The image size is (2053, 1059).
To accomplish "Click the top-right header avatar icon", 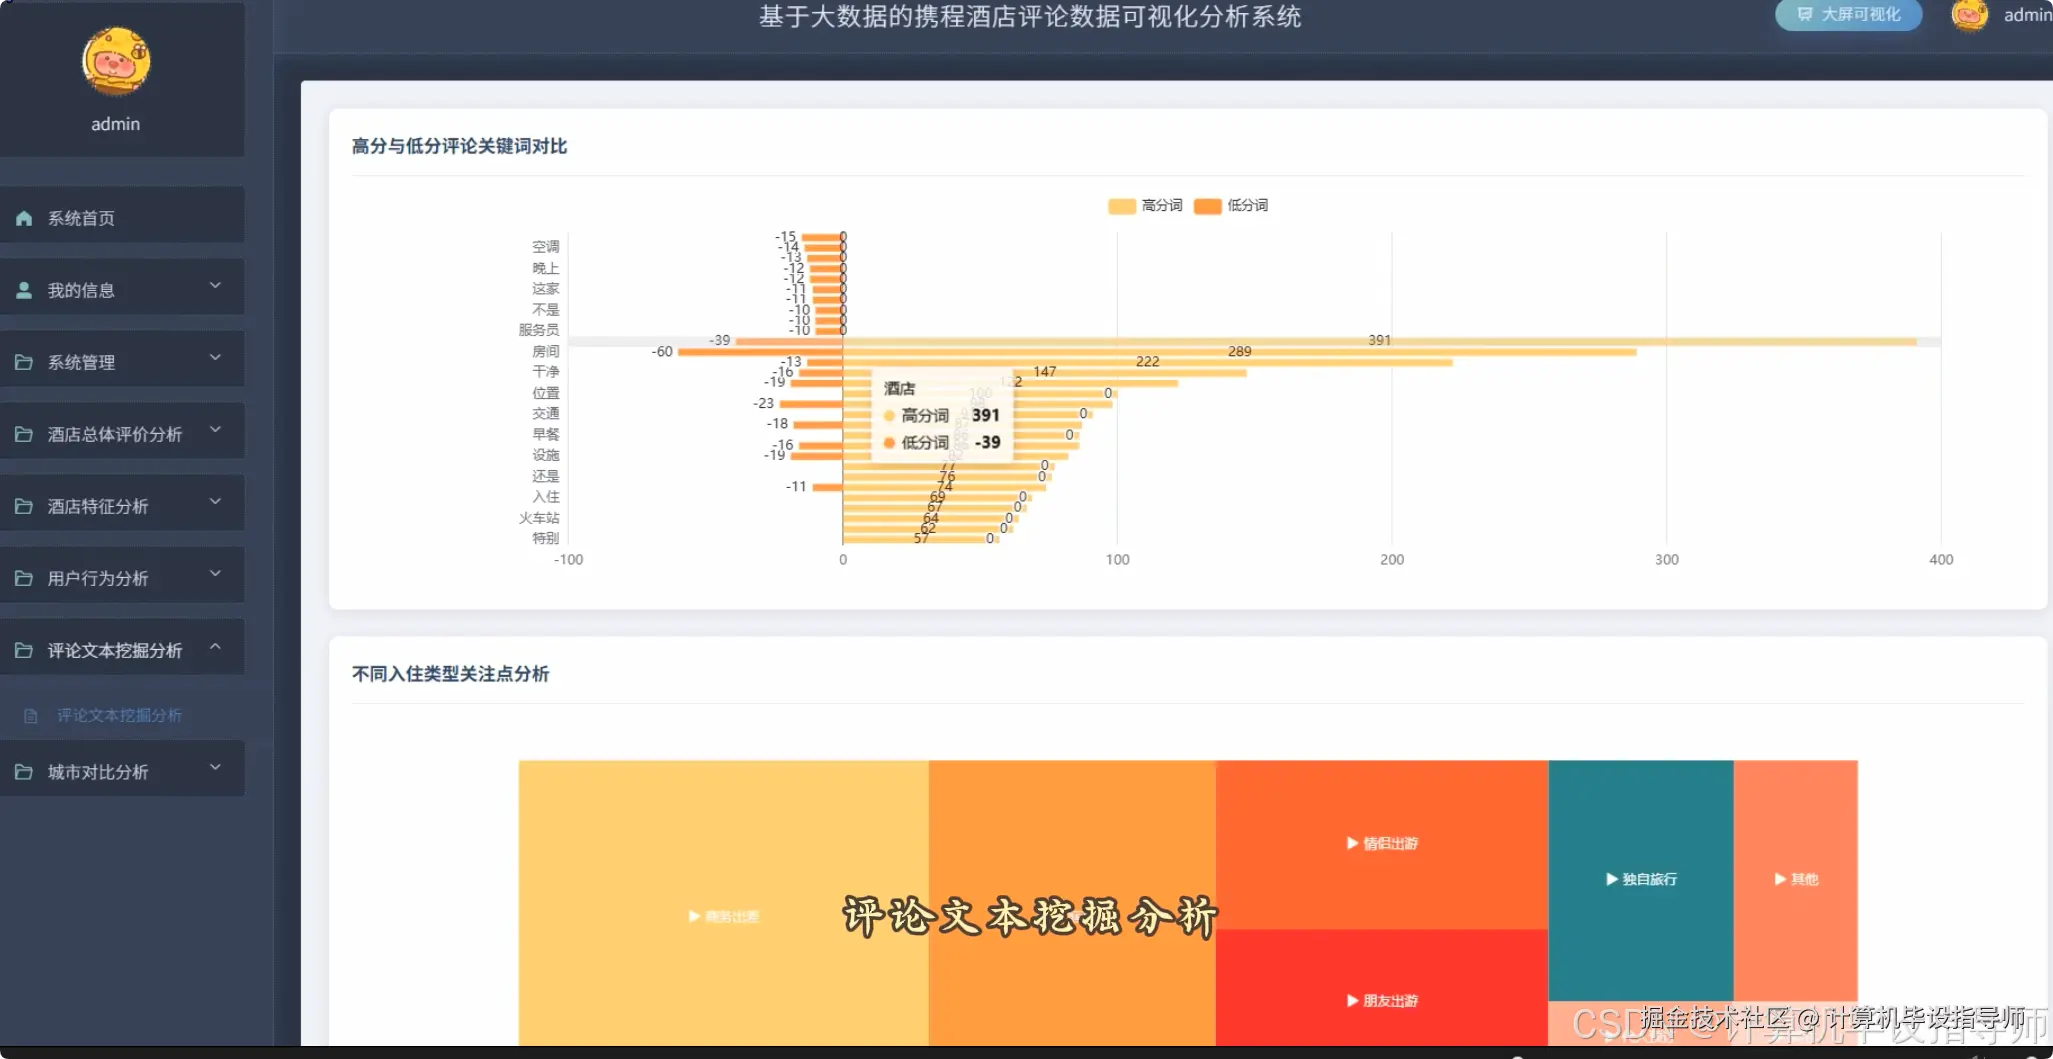I will coord(1969,15).
